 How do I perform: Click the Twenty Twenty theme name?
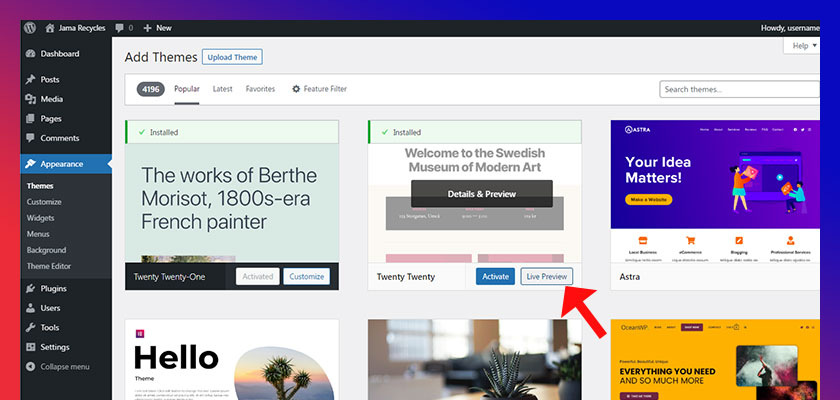coord(406,277)
